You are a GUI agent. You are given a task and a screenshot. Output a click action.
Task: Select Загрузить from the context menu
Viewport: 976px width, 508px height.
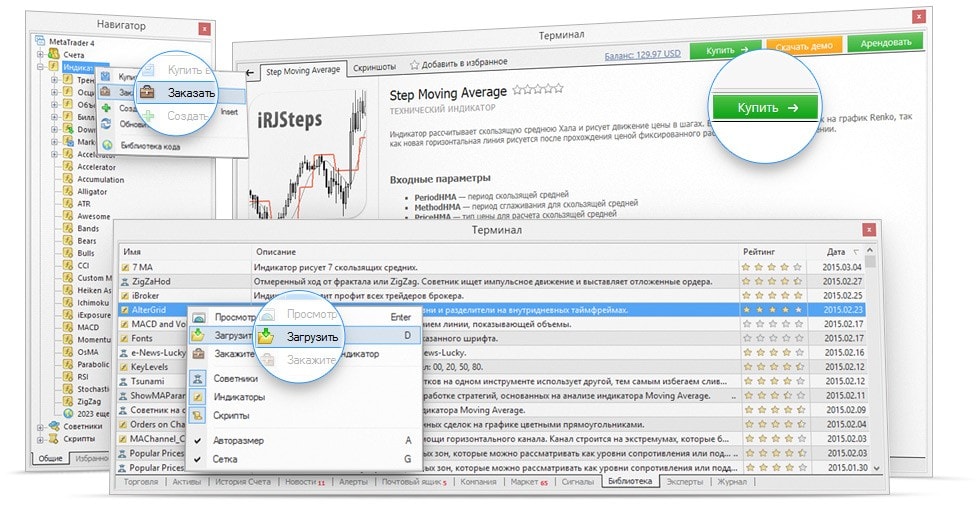(x=310, y=337)
